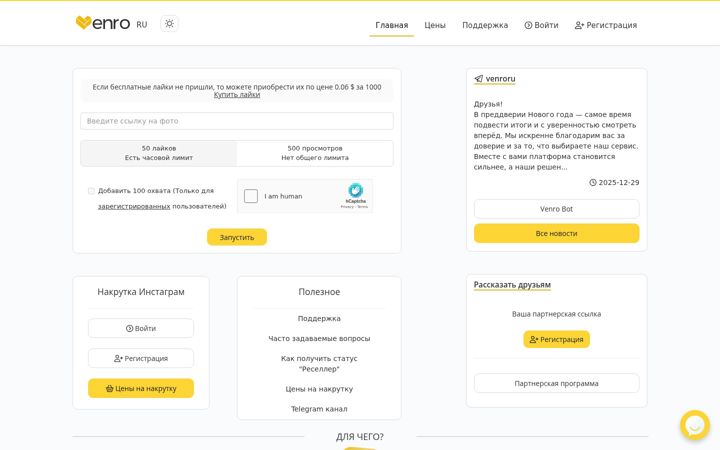
Task: Click the Цены на накрутку yellow button
Action: click(x=141, y=388)
